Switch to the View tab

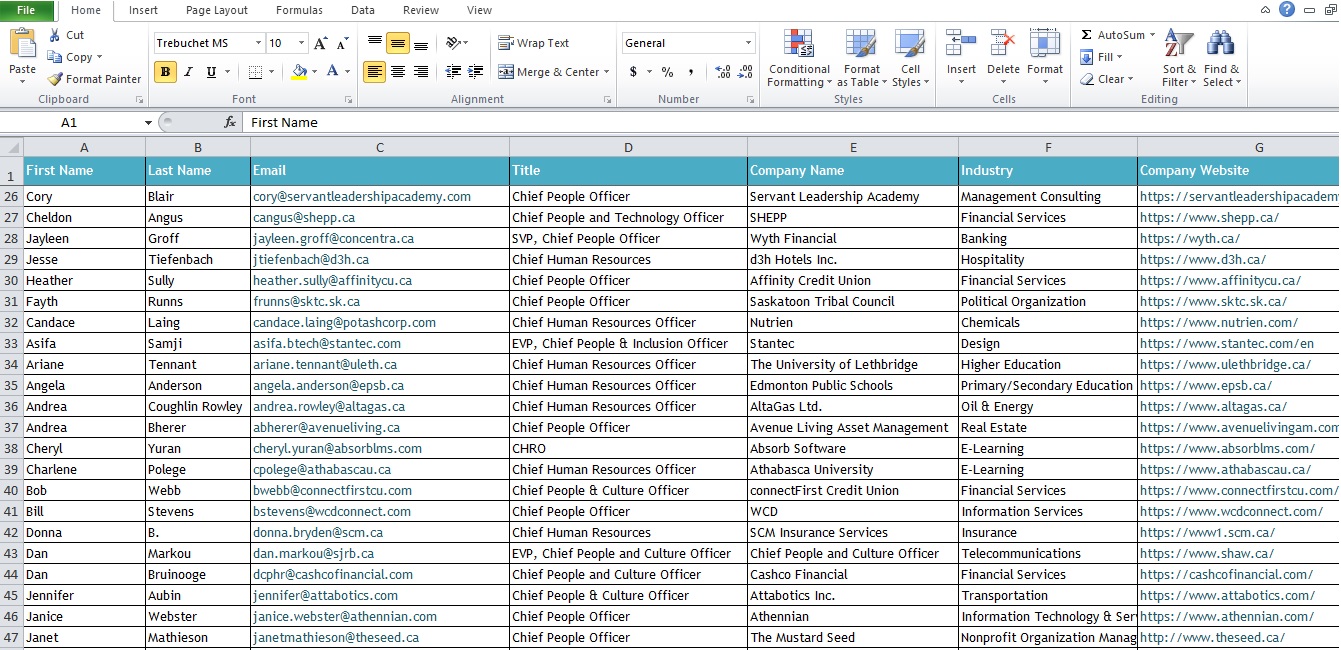[x=479, y=10]
